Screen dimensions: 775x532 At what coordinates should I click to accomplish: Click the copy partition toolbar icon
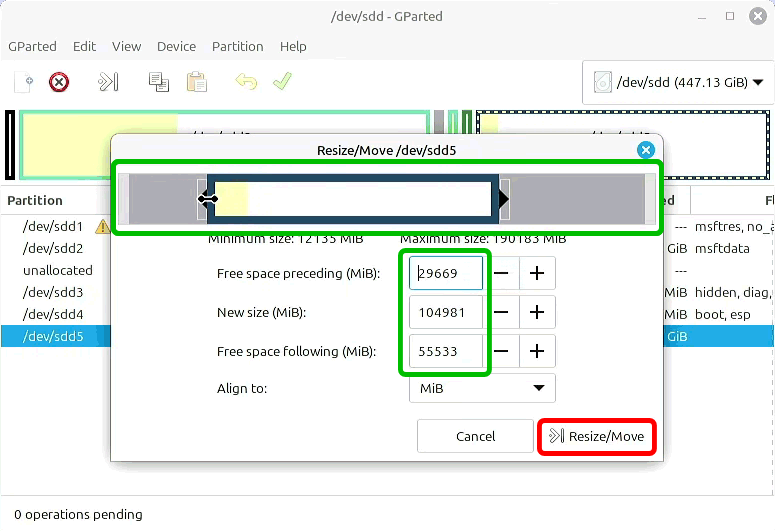(x=158, y=82)
